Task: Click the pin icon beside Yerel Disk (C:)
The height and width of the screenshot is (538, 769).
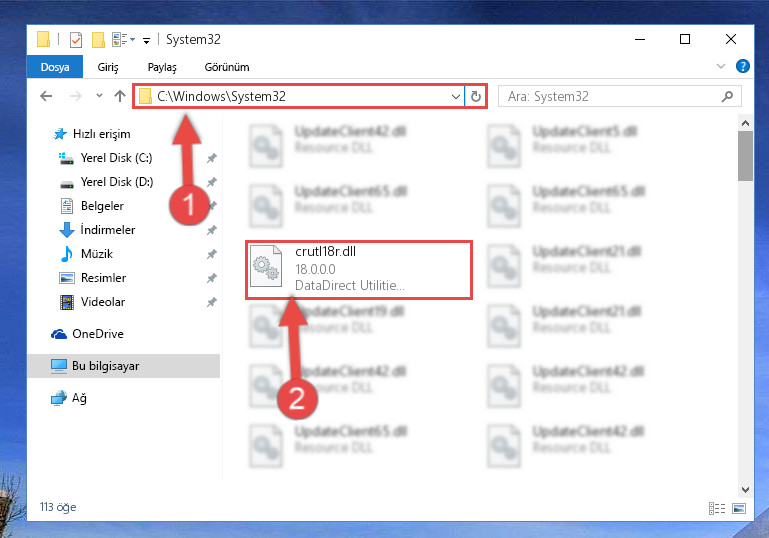Action: click(211, 158)
